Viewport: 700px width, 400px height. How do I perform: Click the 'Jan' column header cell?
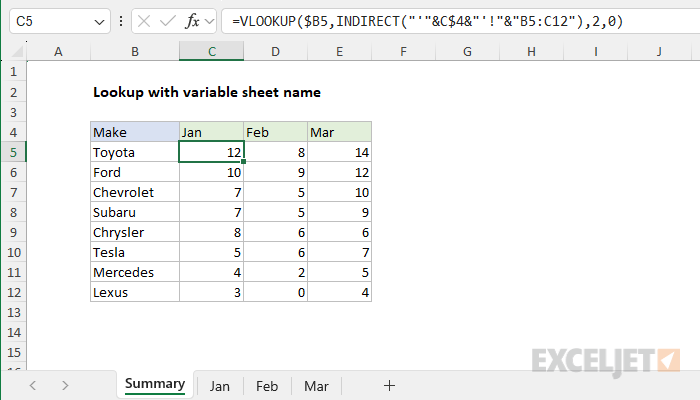(212, 132)
